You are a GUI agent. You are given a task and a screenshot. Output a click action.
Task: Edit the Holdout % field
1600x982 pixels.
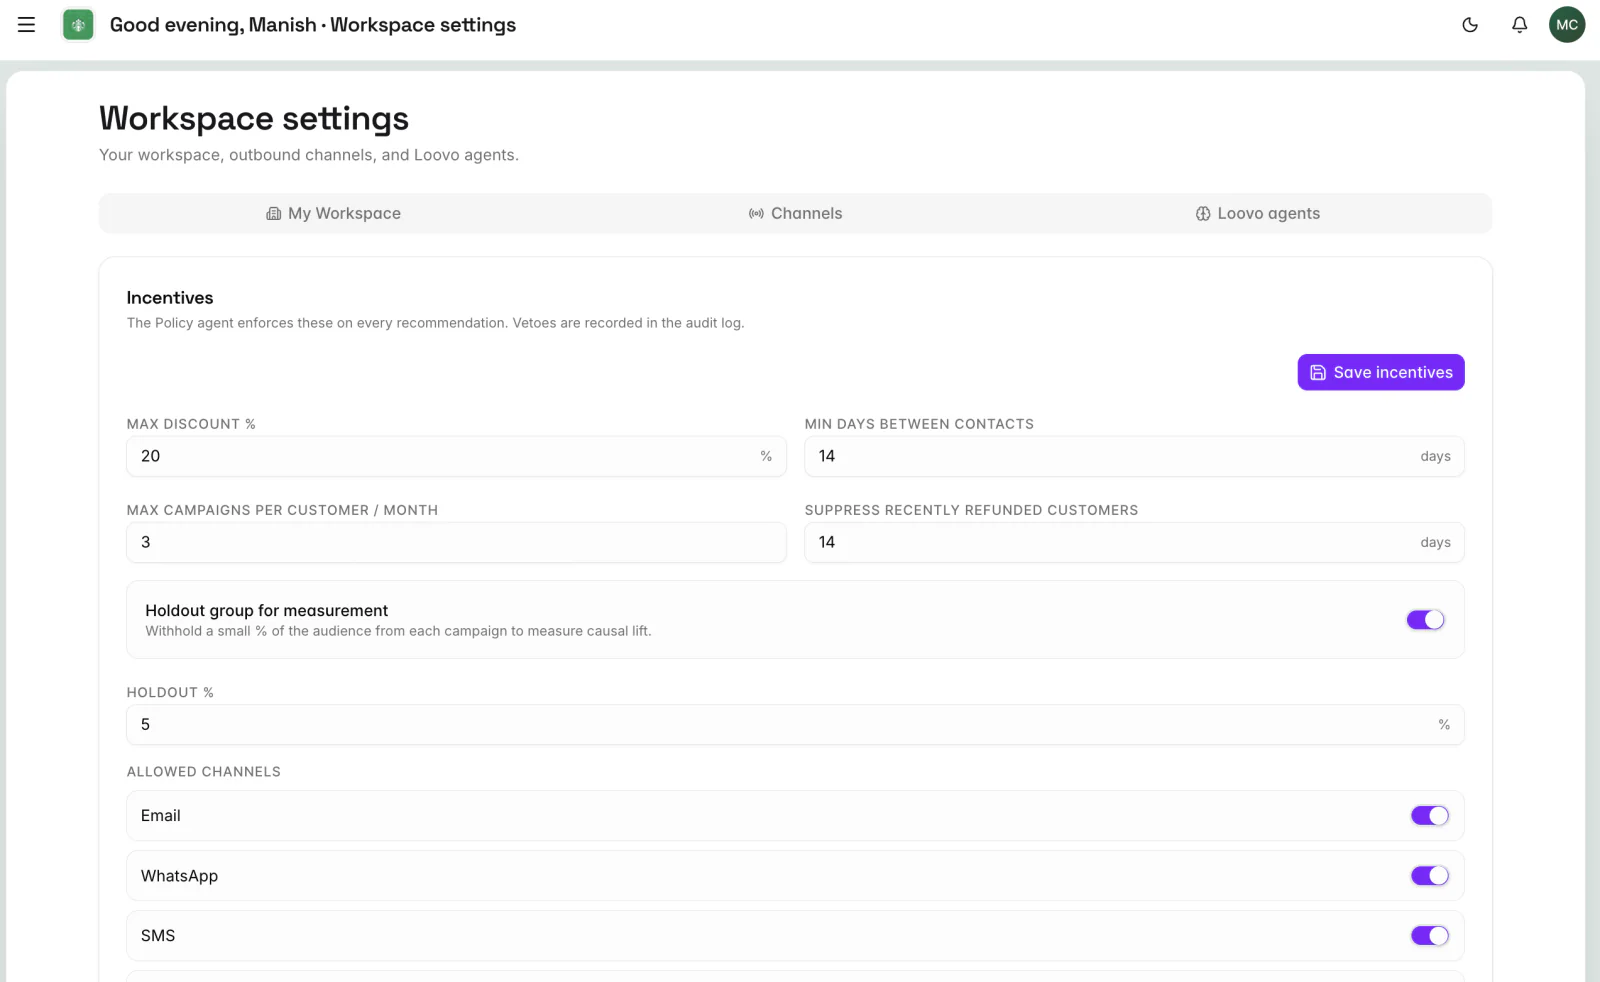tap(795, 724)
